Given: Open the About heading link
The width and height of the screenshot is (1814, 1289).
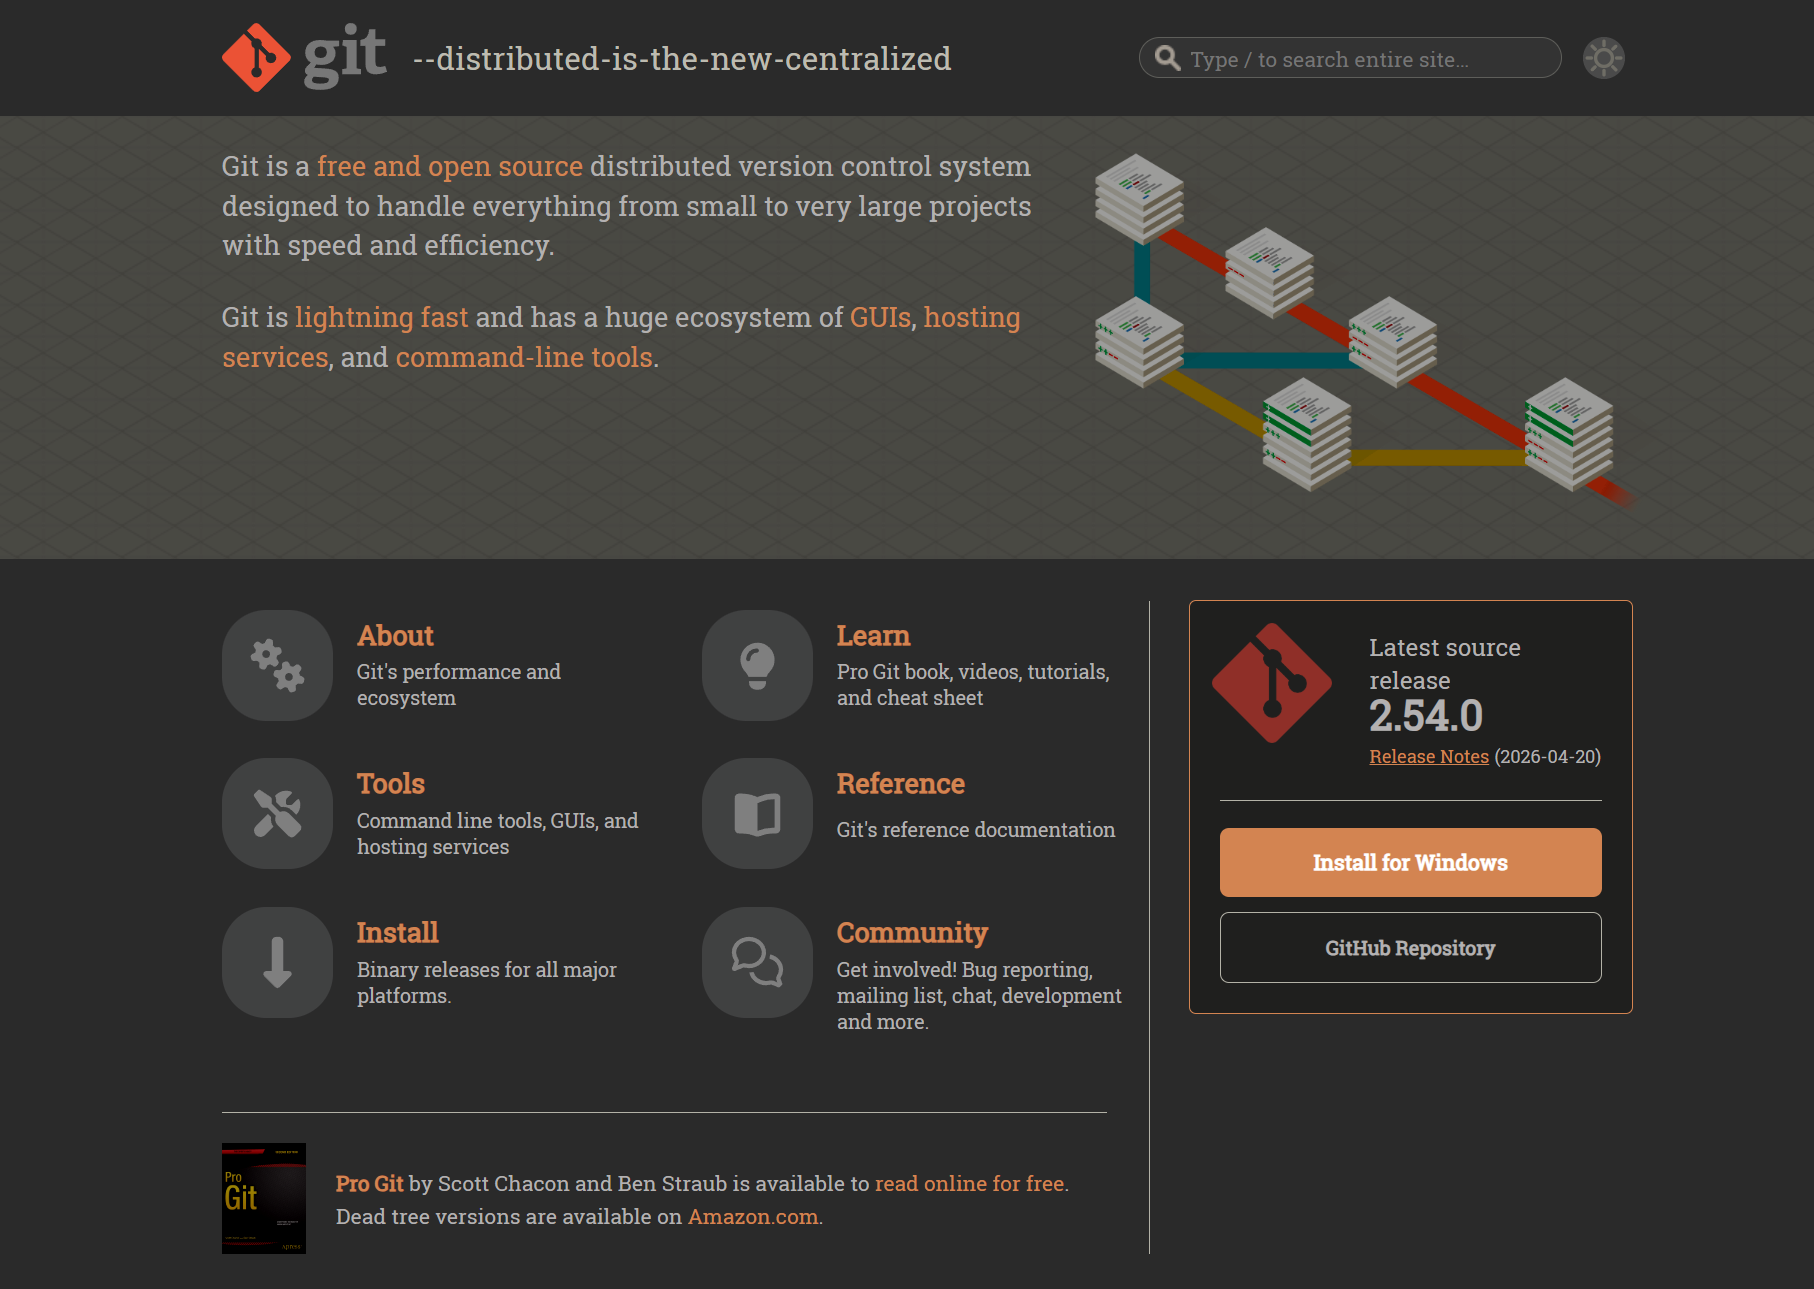Looking at the screenshot, I should (395, 636).
